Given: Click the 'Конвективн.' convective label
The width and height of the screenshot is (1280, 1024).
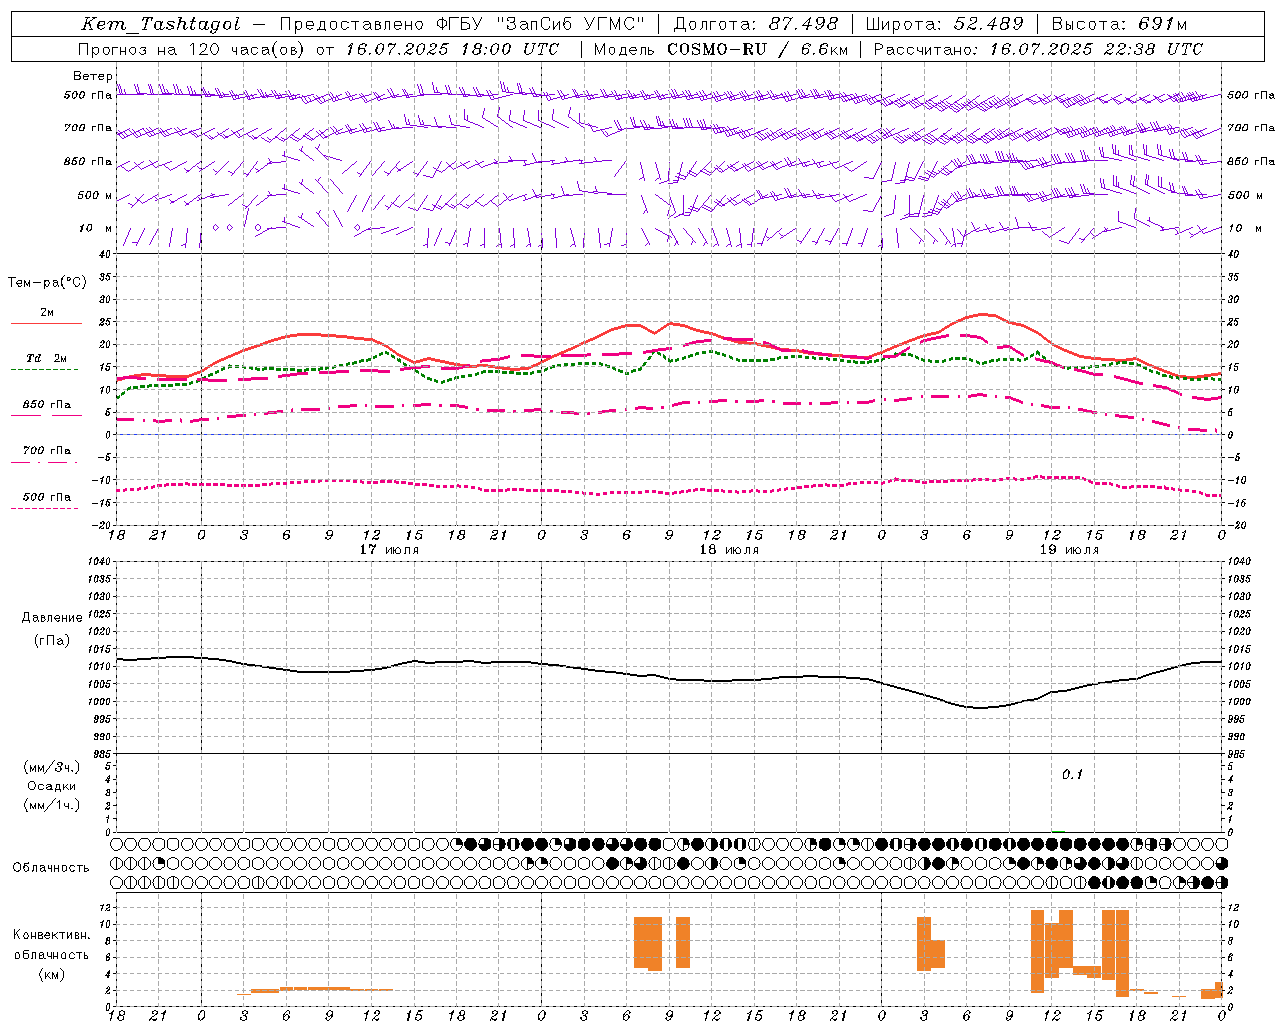Looking at the screenshot, I should pyautogui.click(x=52, y=934).
